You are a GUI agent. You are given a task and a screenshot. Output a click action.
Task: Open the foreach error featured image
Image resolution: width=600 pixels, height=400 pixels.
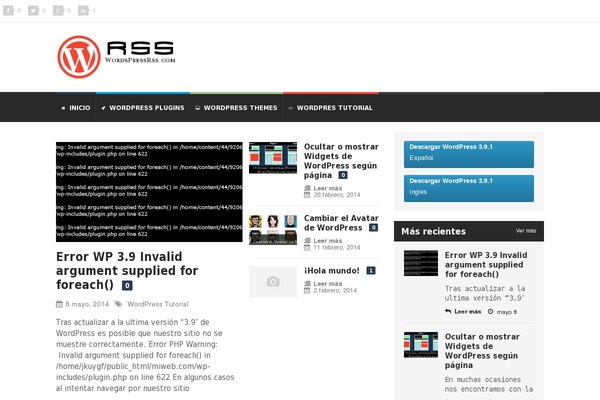pyautogui.click(x=149, y=192)
